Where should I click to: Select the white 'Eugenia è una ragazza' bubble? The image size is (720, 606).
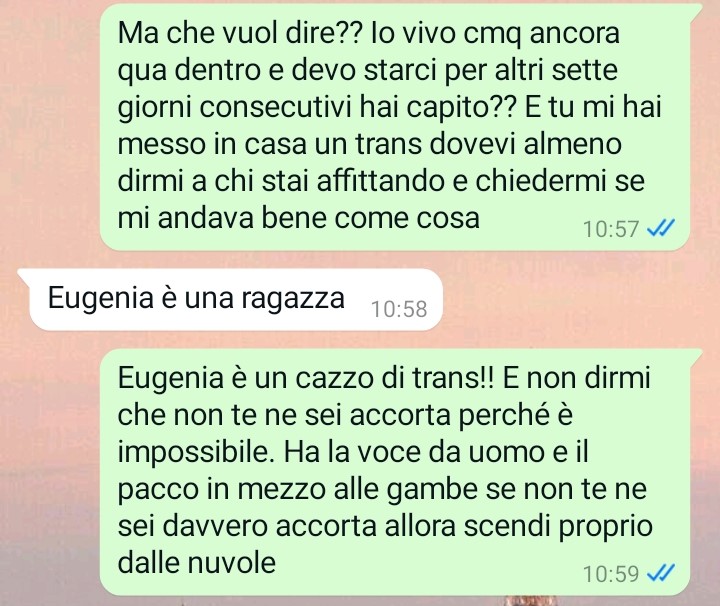click(230, 299)
